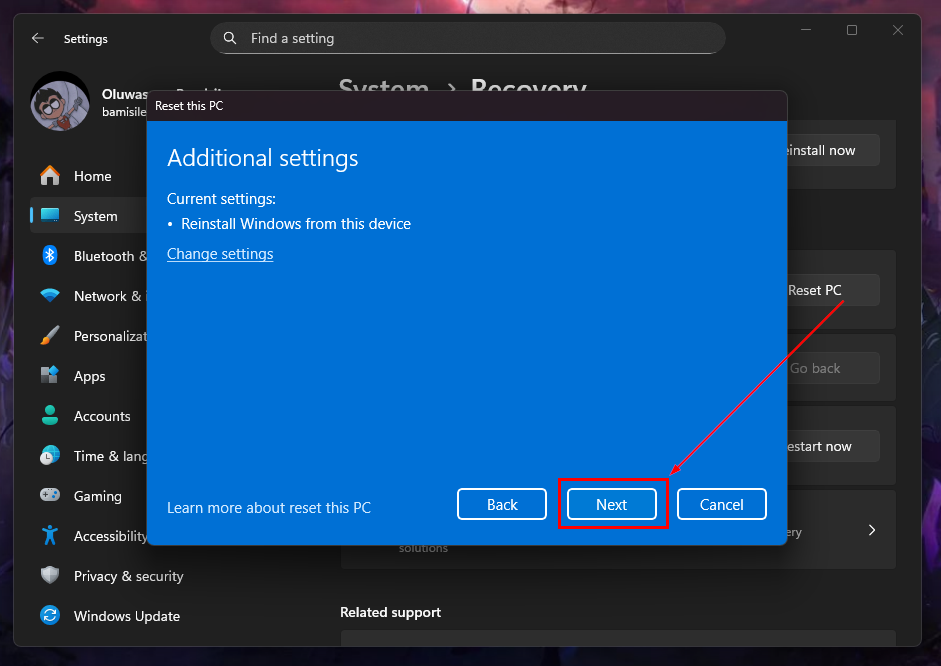Open Learn more about reset this PC
The image size is (941, 666).
tap(268, 508)
